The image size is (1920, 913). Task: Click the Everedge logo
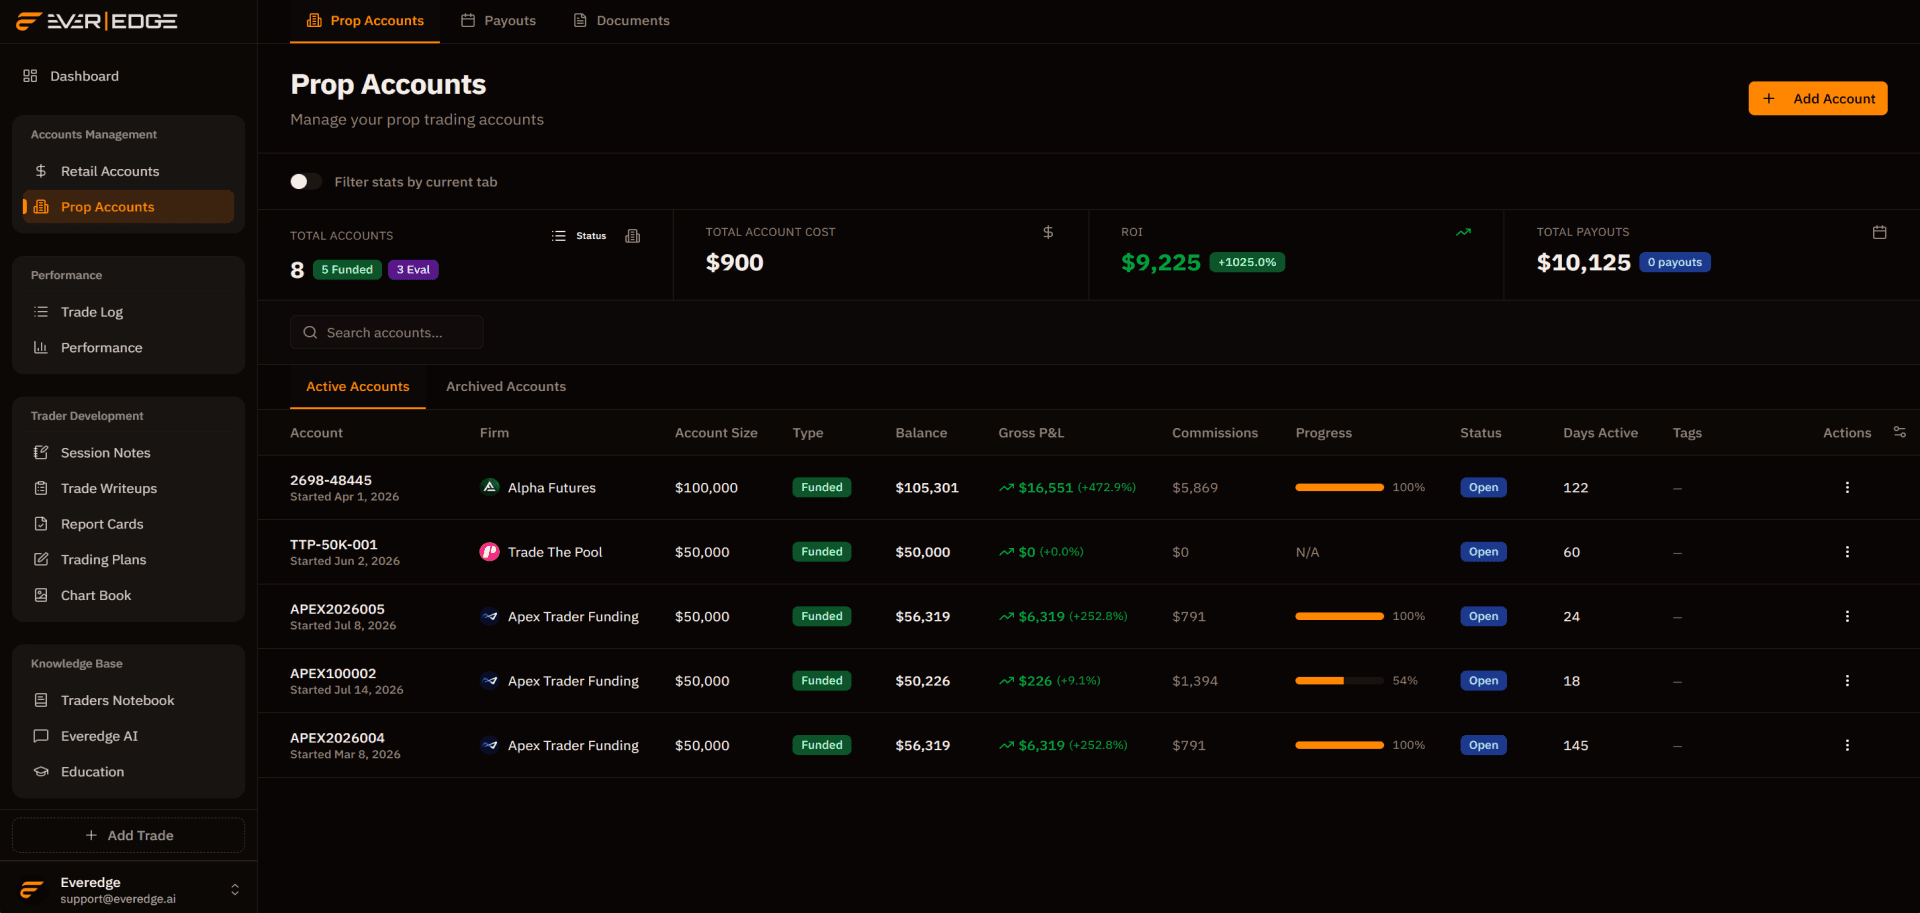click(x=97, y=21)
